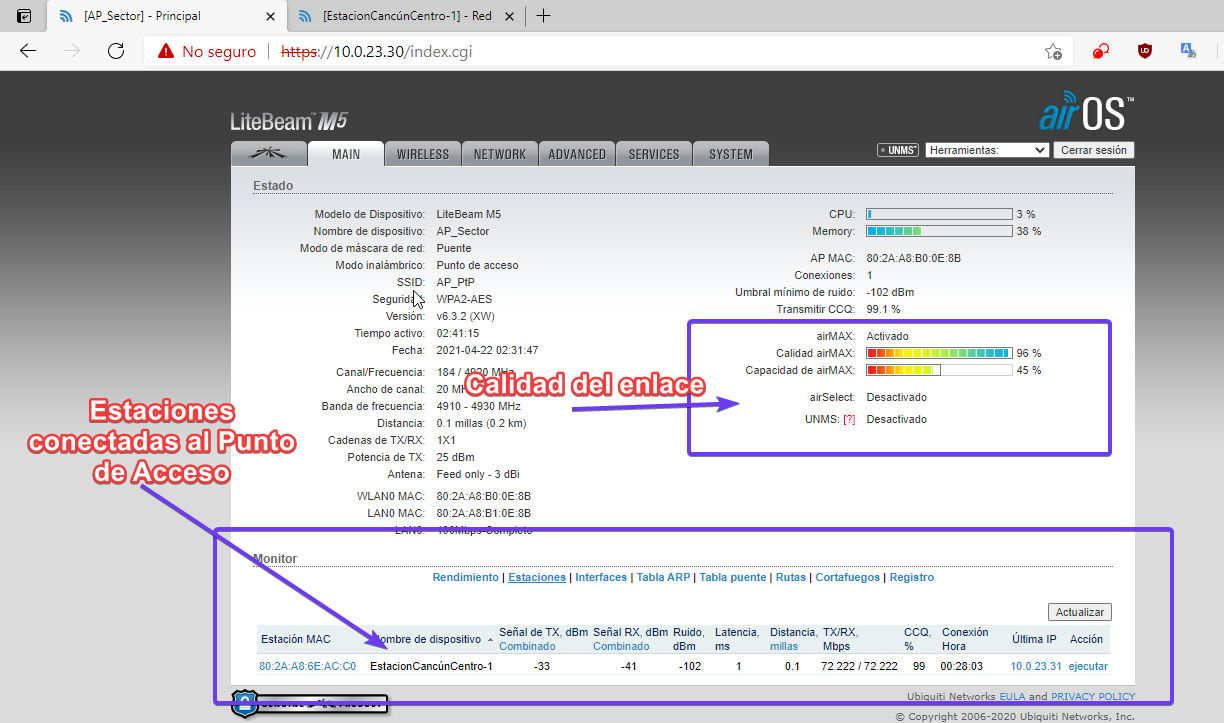The image size is (1224, 723).
Task: Reload the page with refresh icon
Action: coord(116,51)
